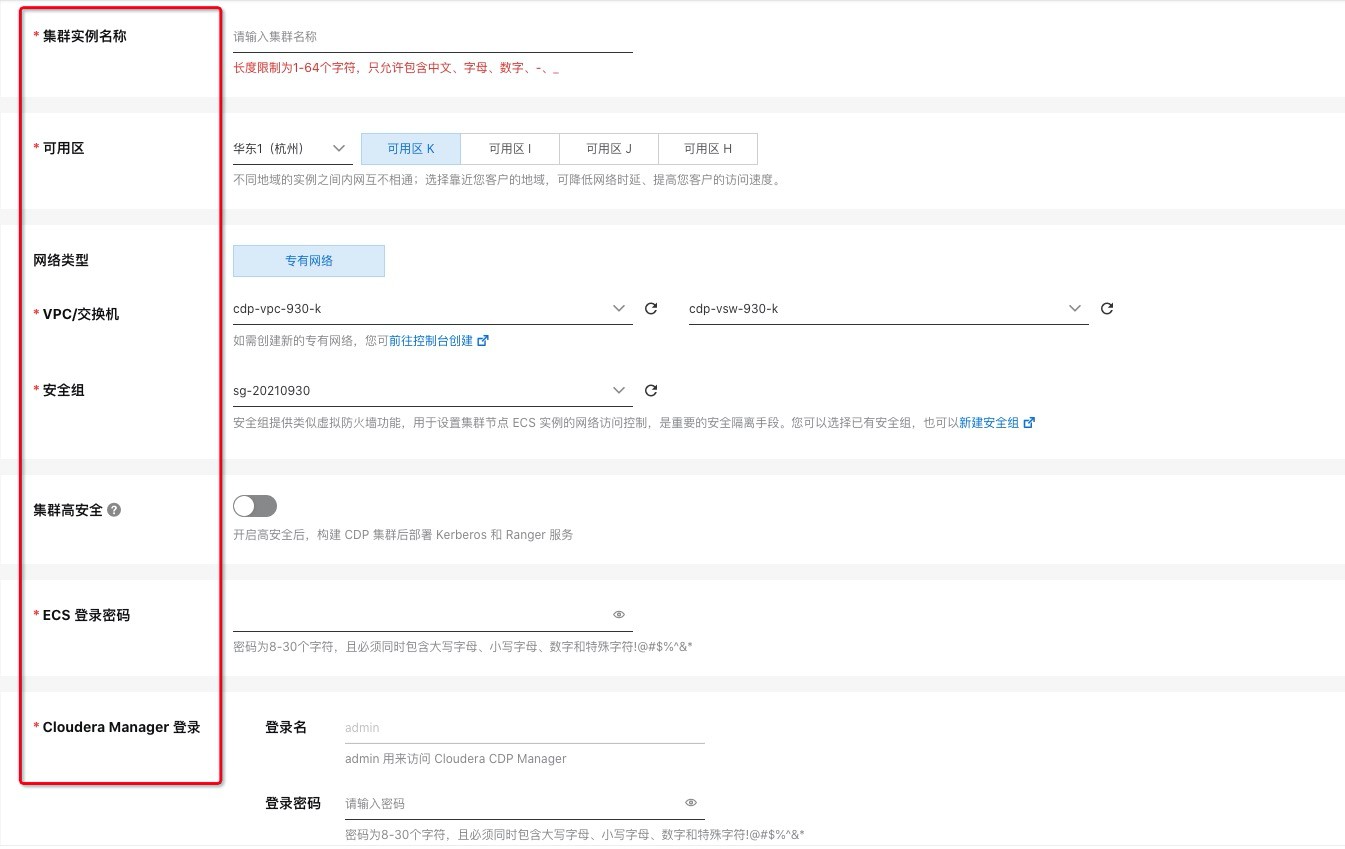1345x849 pixels.
Task: Refresh the VPC cdp-vpc-930-k list
Action: 651,309
